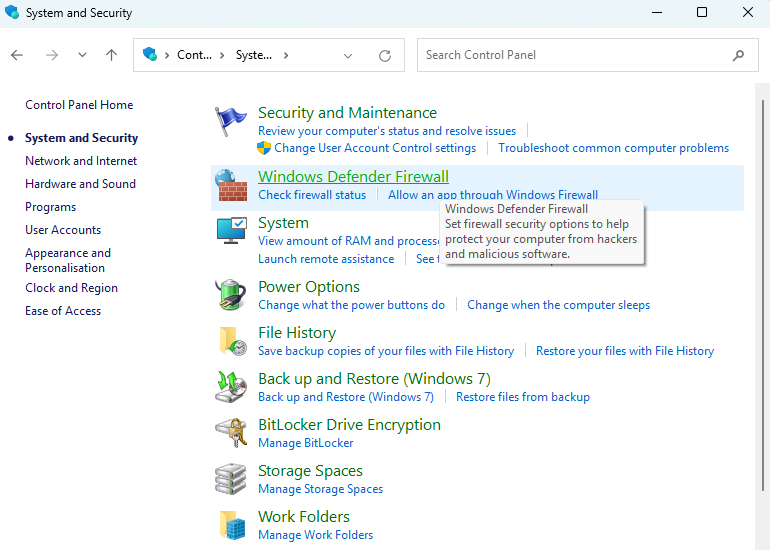Refresh the Control Panel view

(x=385, y=56)
